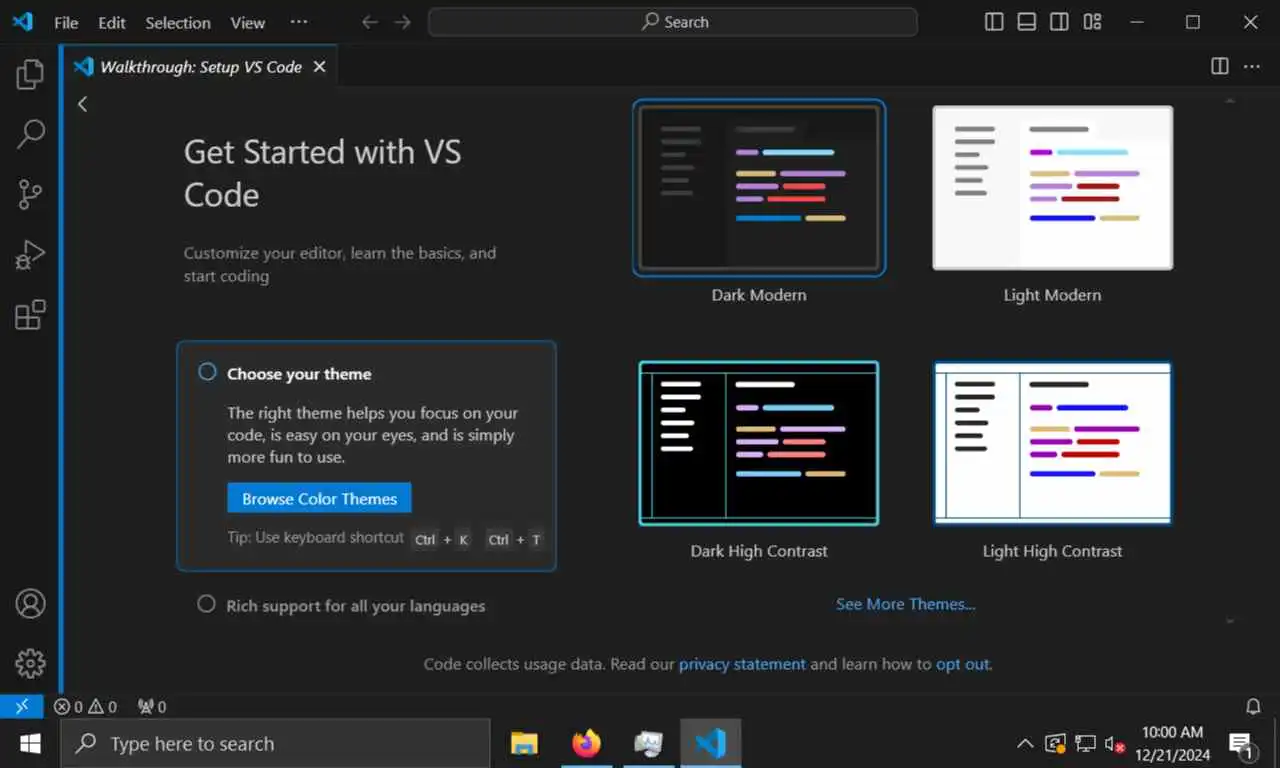Click the Browse Color Themes button
1280x768 pixels.
tap(319, 498)
